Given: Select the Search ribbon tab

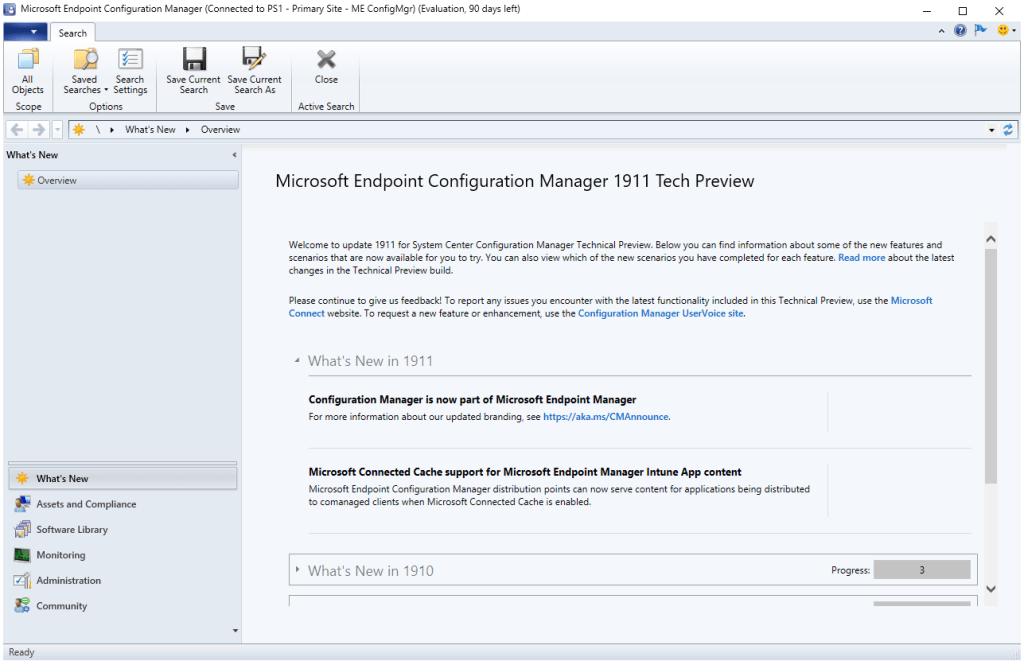Looking at the screenshot, I should pyautogui.click(x=73, y=33).
